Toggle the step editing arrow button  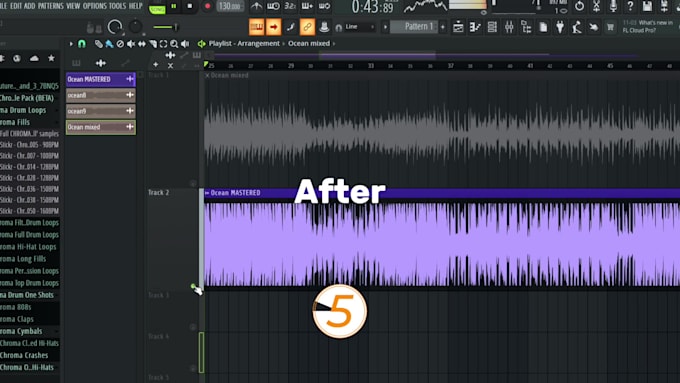273,27
